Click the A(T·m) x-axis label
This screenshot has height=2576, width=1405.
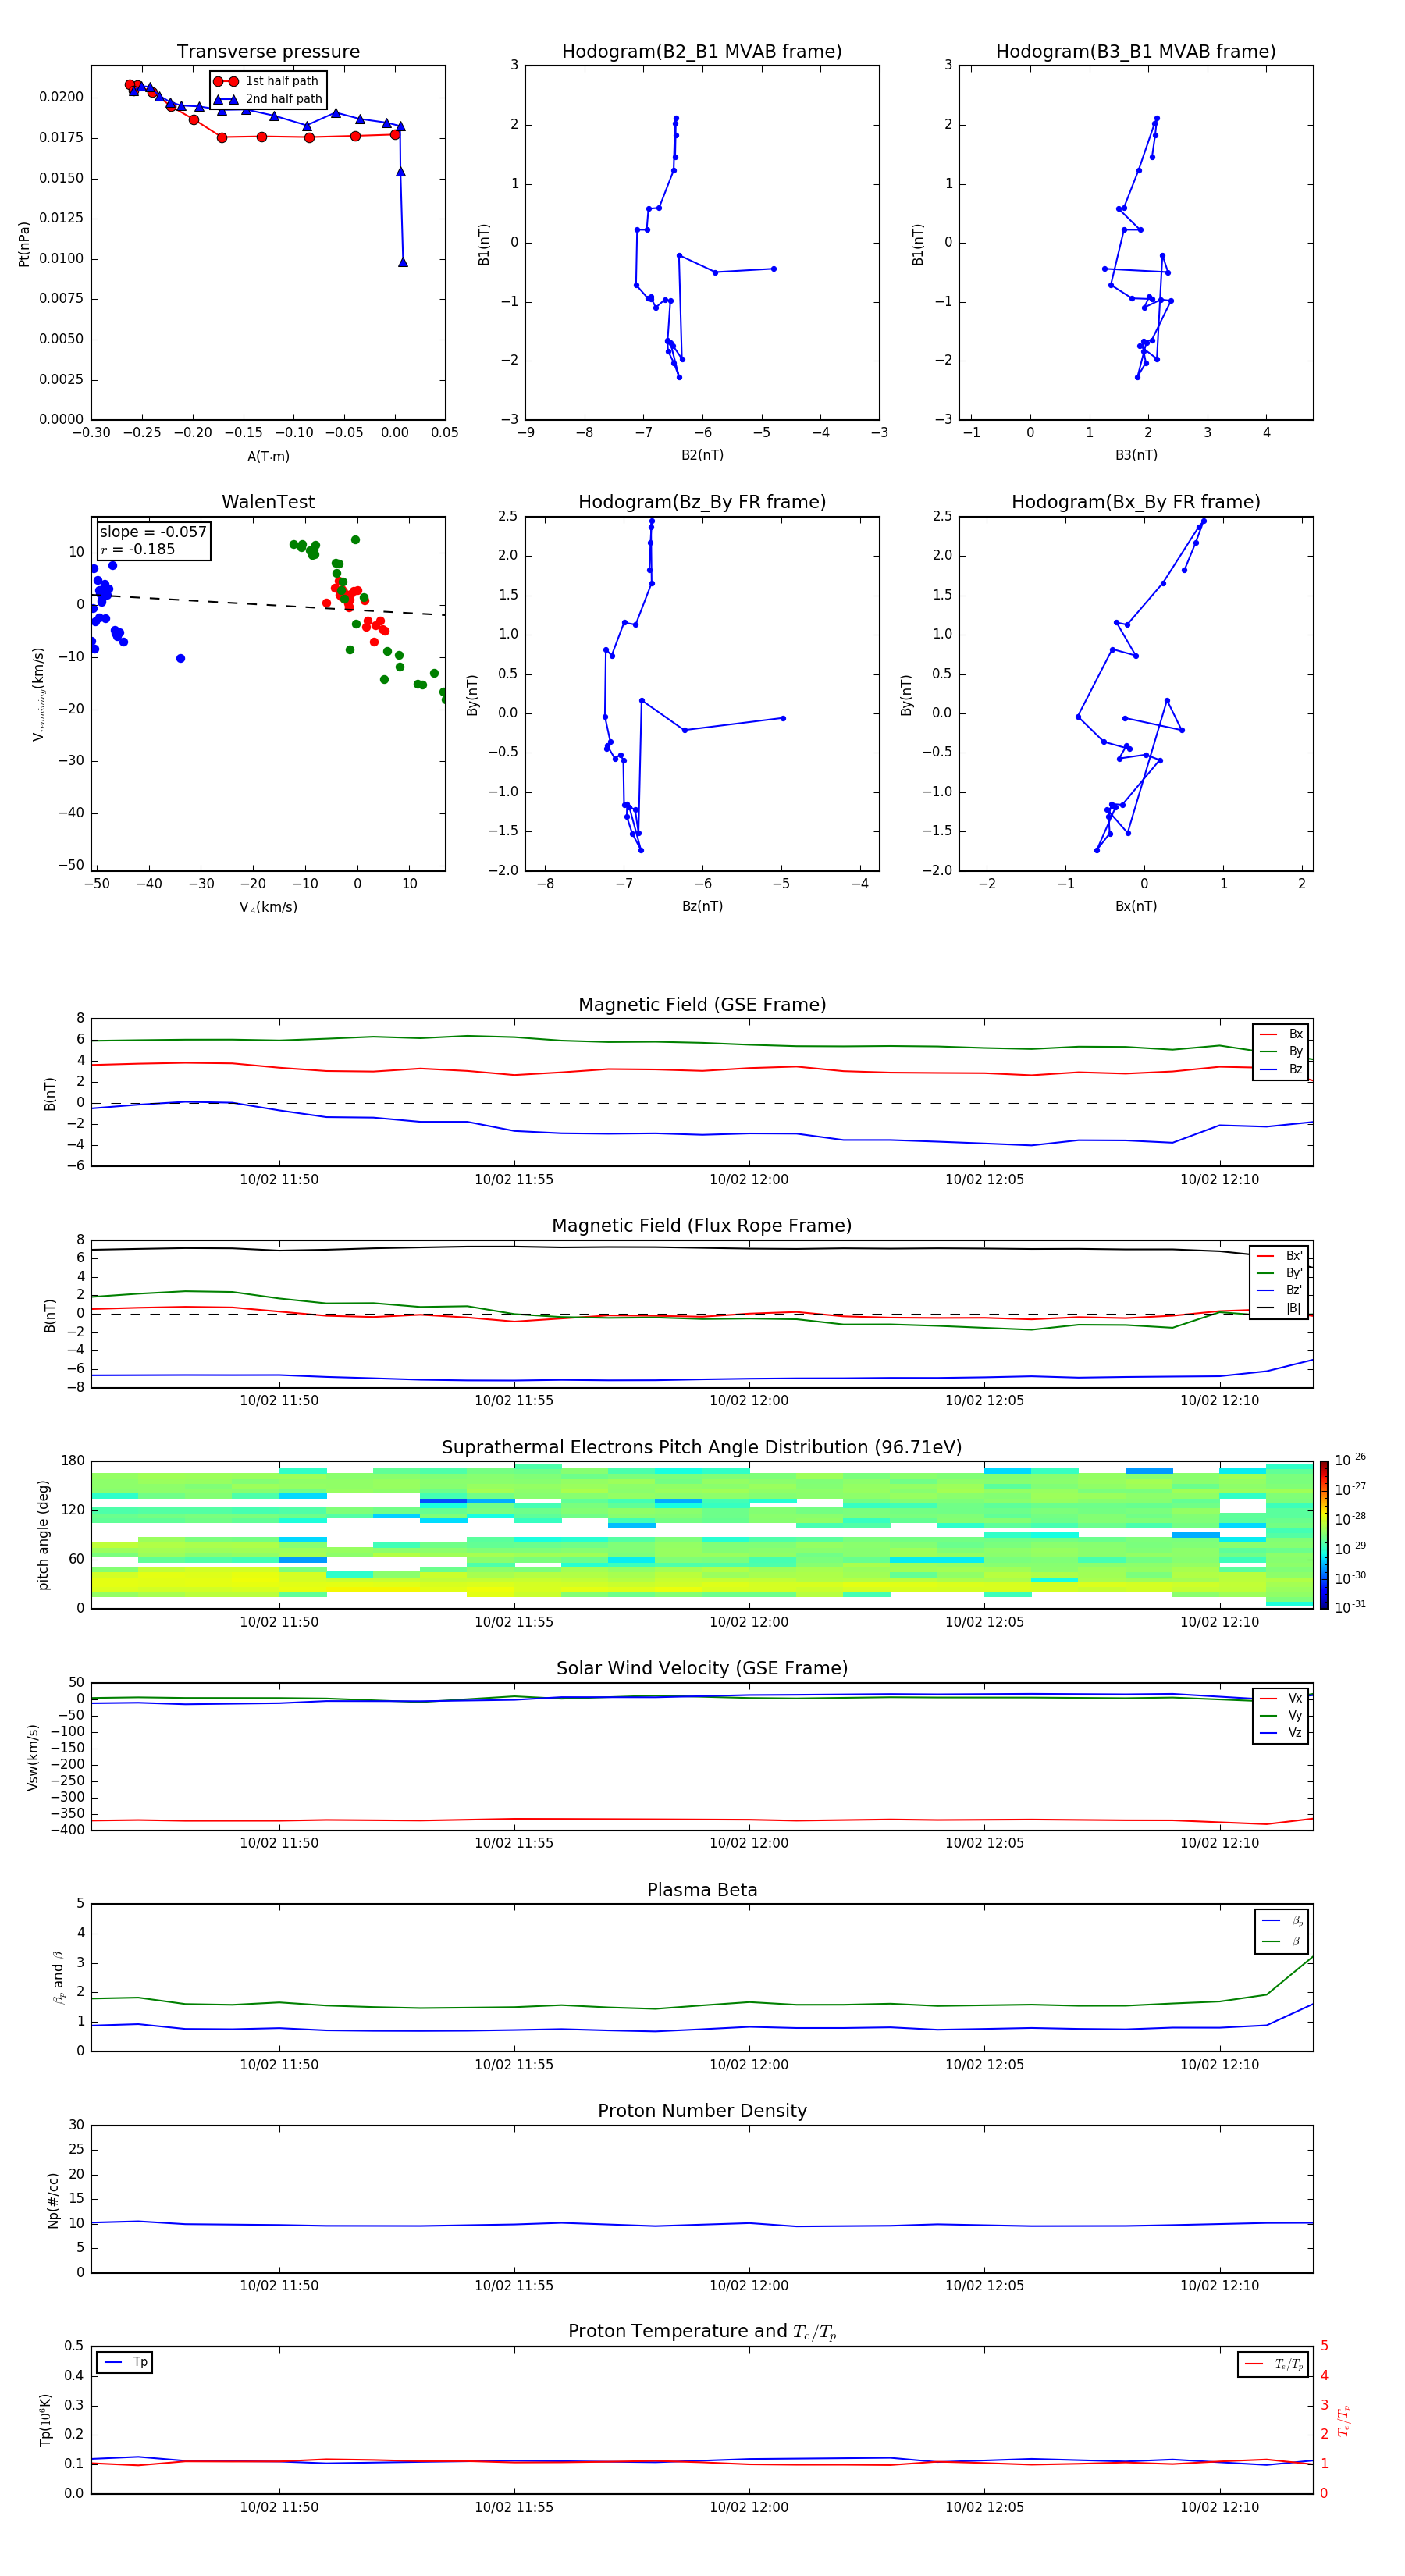click(x=268, y=456)
